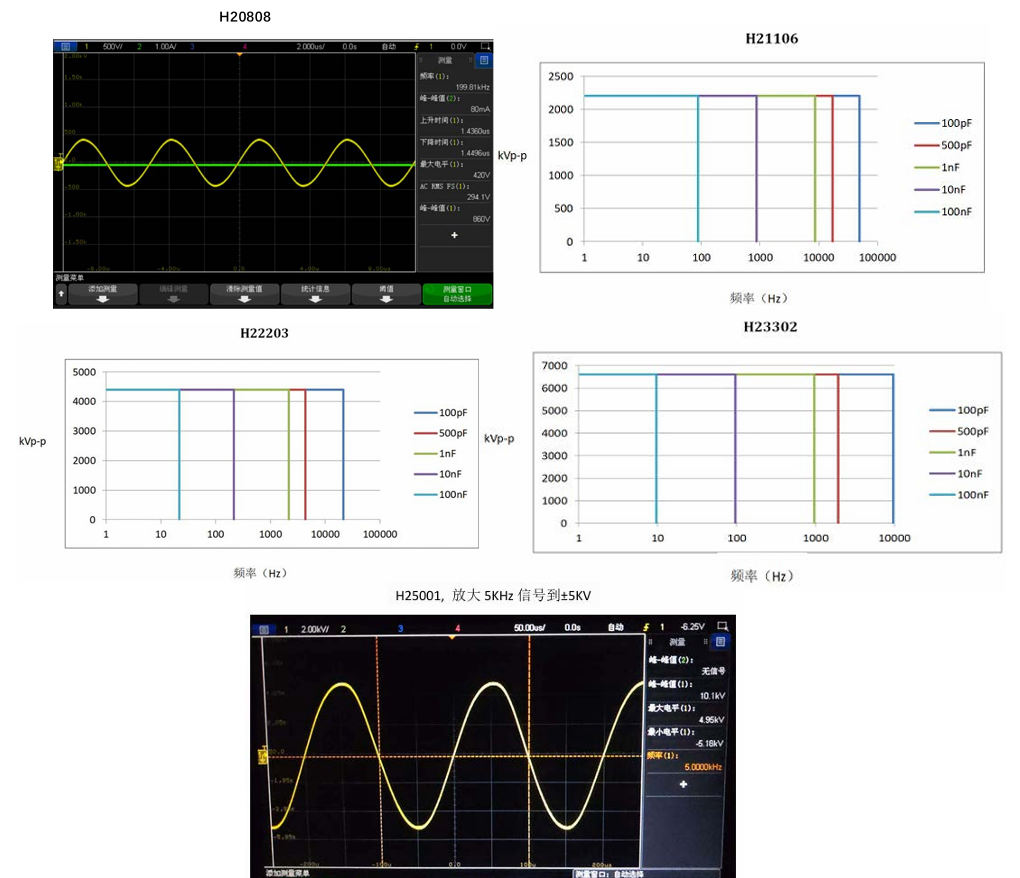The height and width of the screenshot is (878, 1020).
Task: Click the plus icon in H25001 measurement panel
Action: (x=684, y=785)
